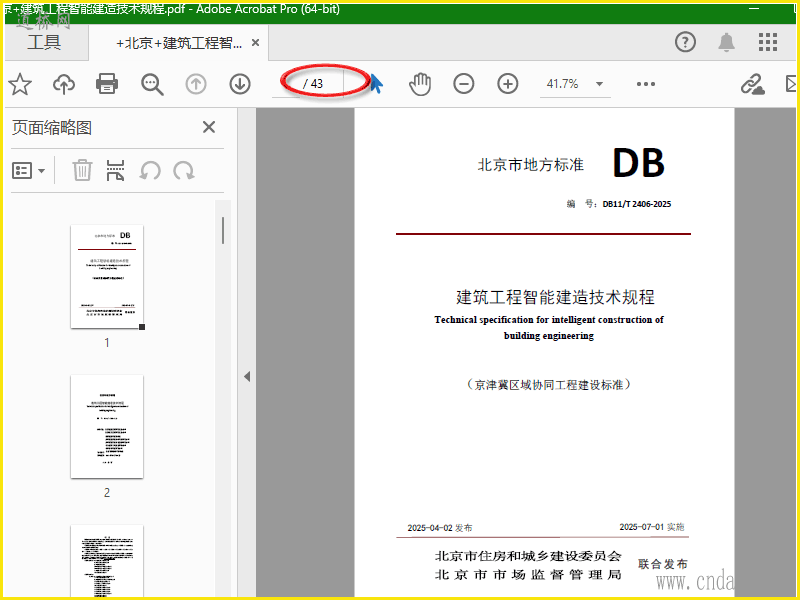
Task: Rotate page clockwise
Action: click(184, 170)
